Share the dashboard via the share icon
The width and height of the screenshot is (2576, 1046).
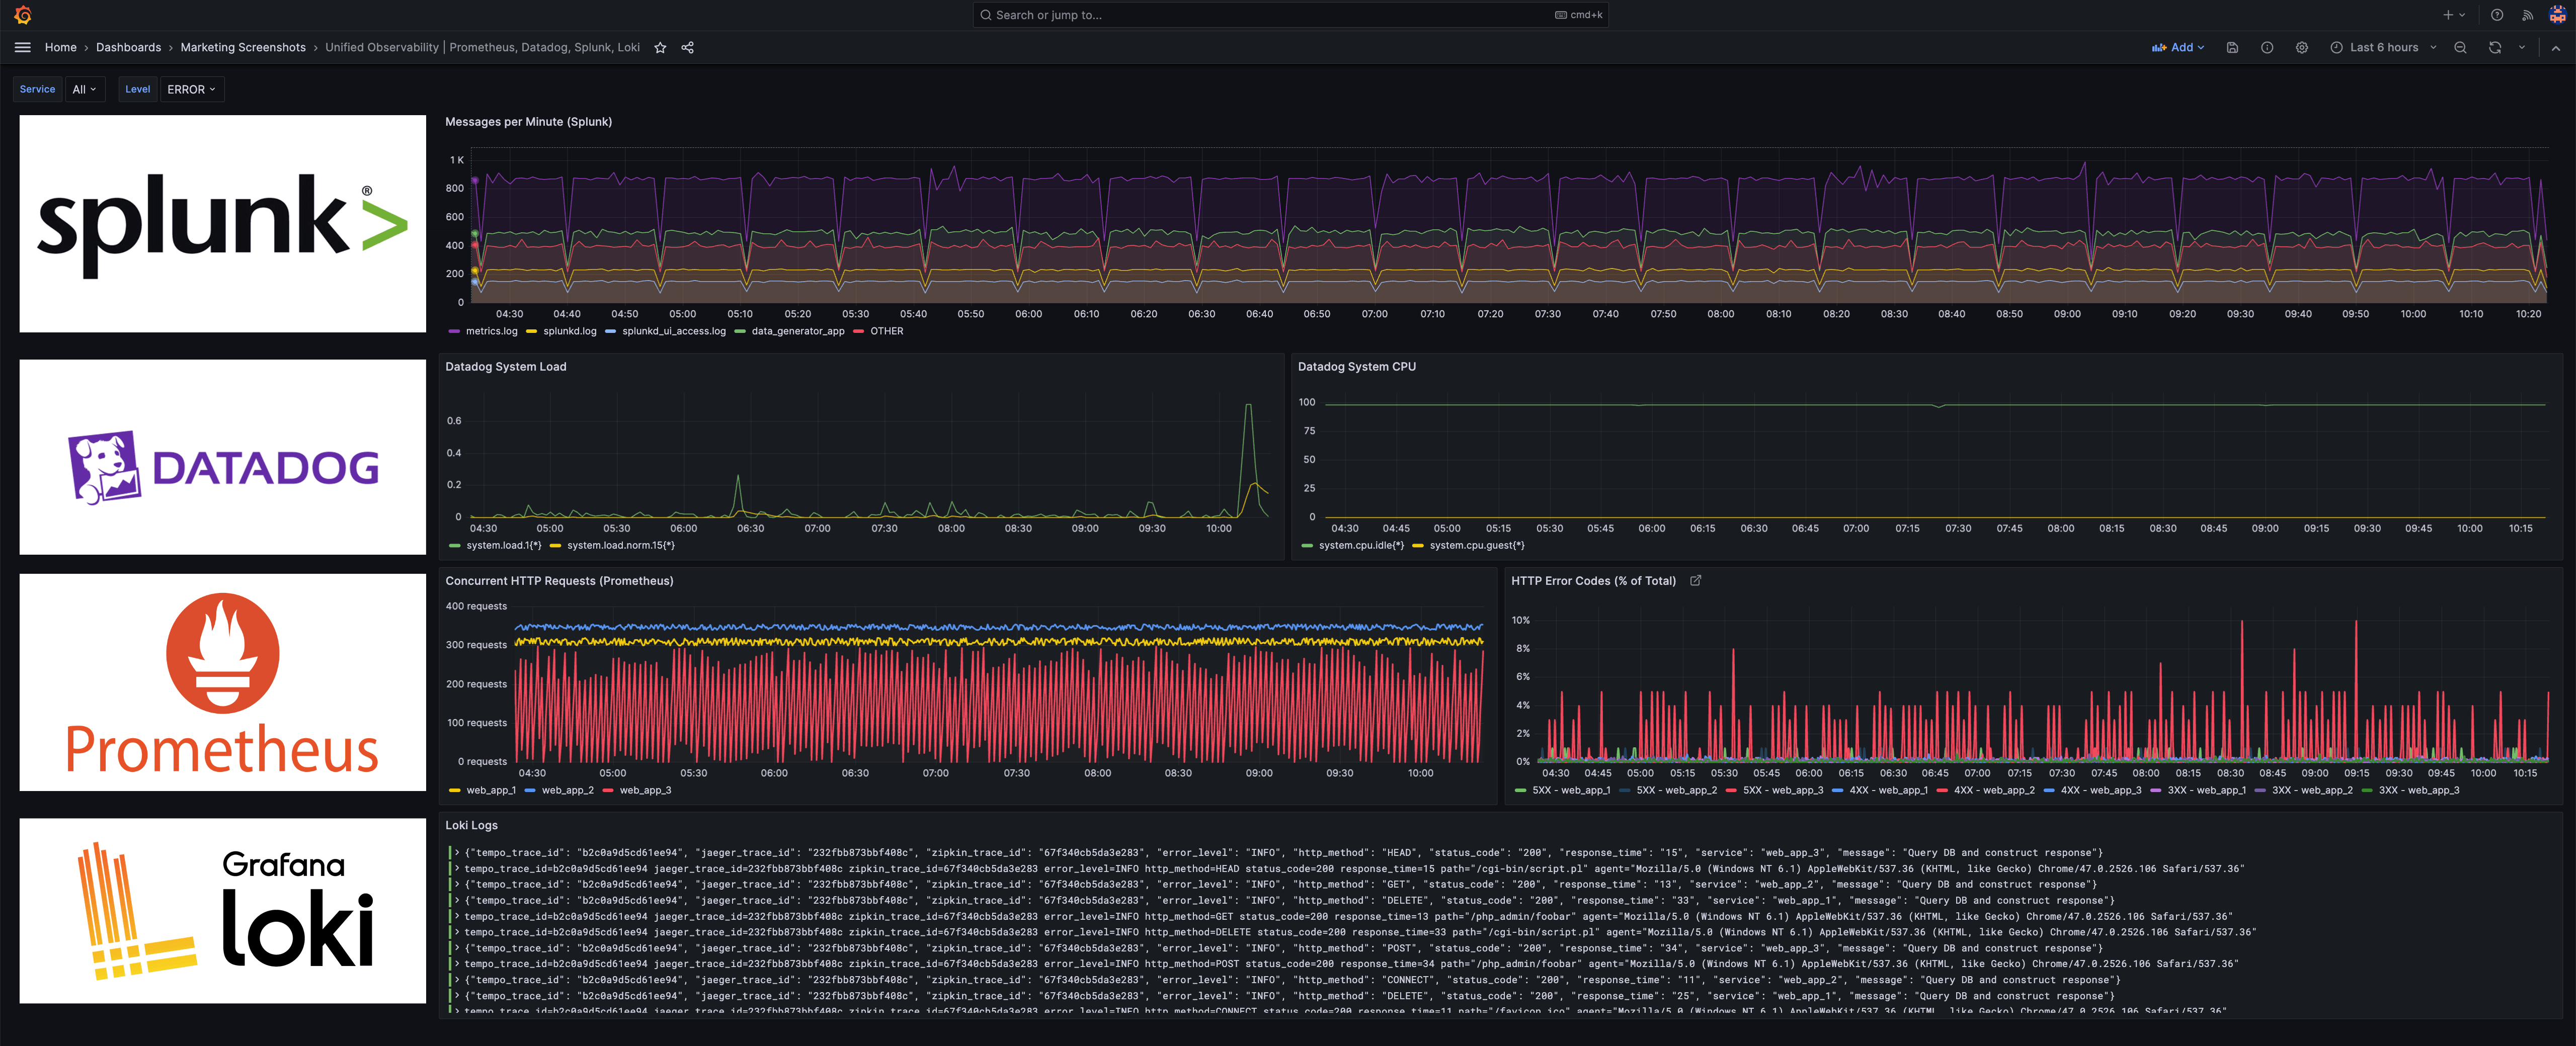688,47
